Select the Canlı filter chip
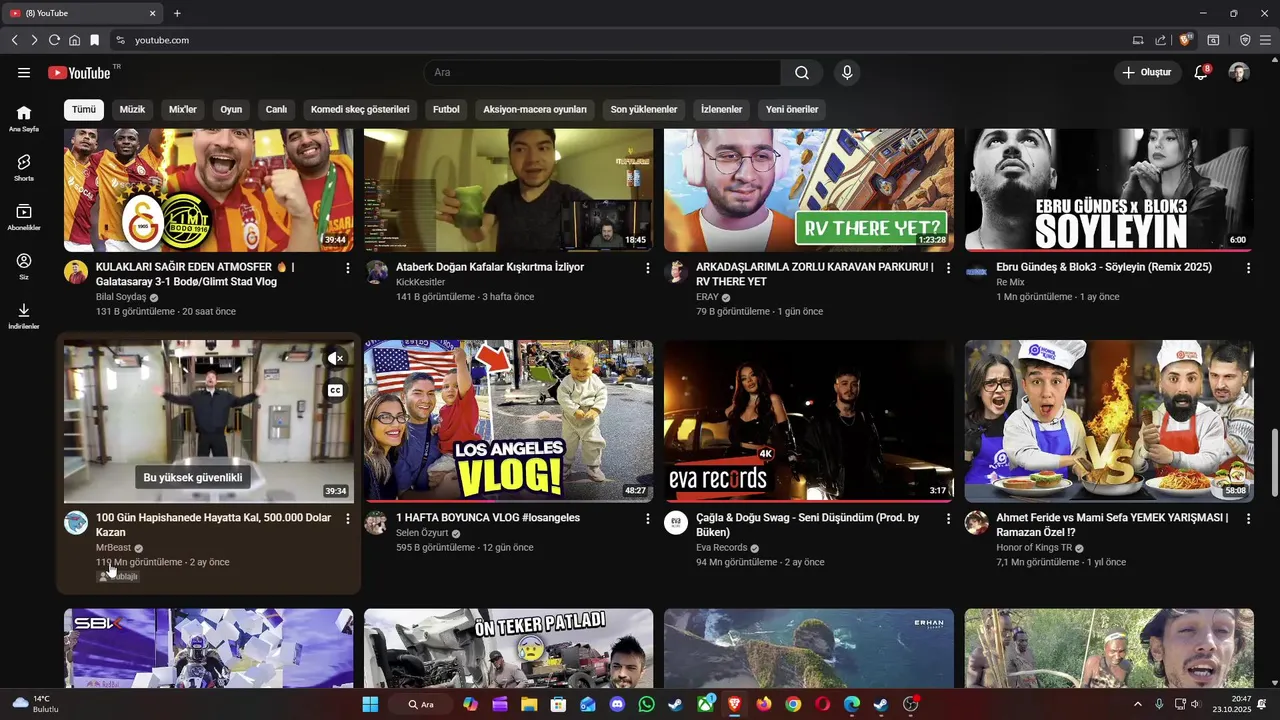The height and width of the screenshot is (720, 1280). [276, 109]
